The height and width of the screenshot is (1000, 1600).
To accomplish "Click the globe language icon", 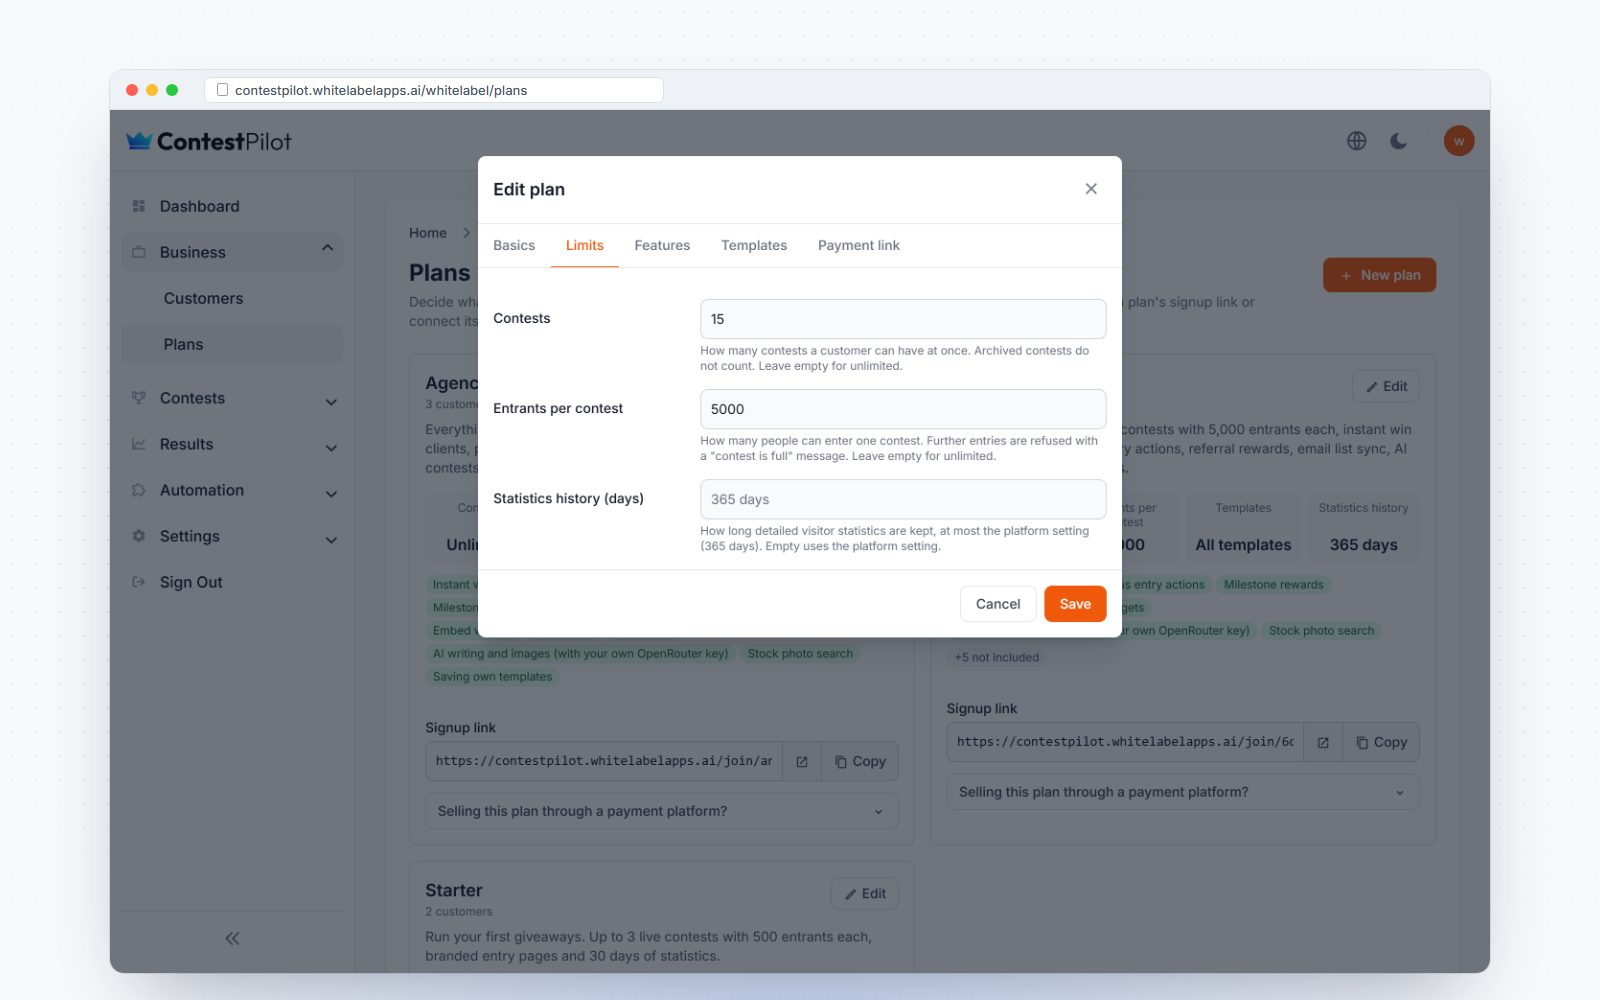I will tap(1356, 141).
